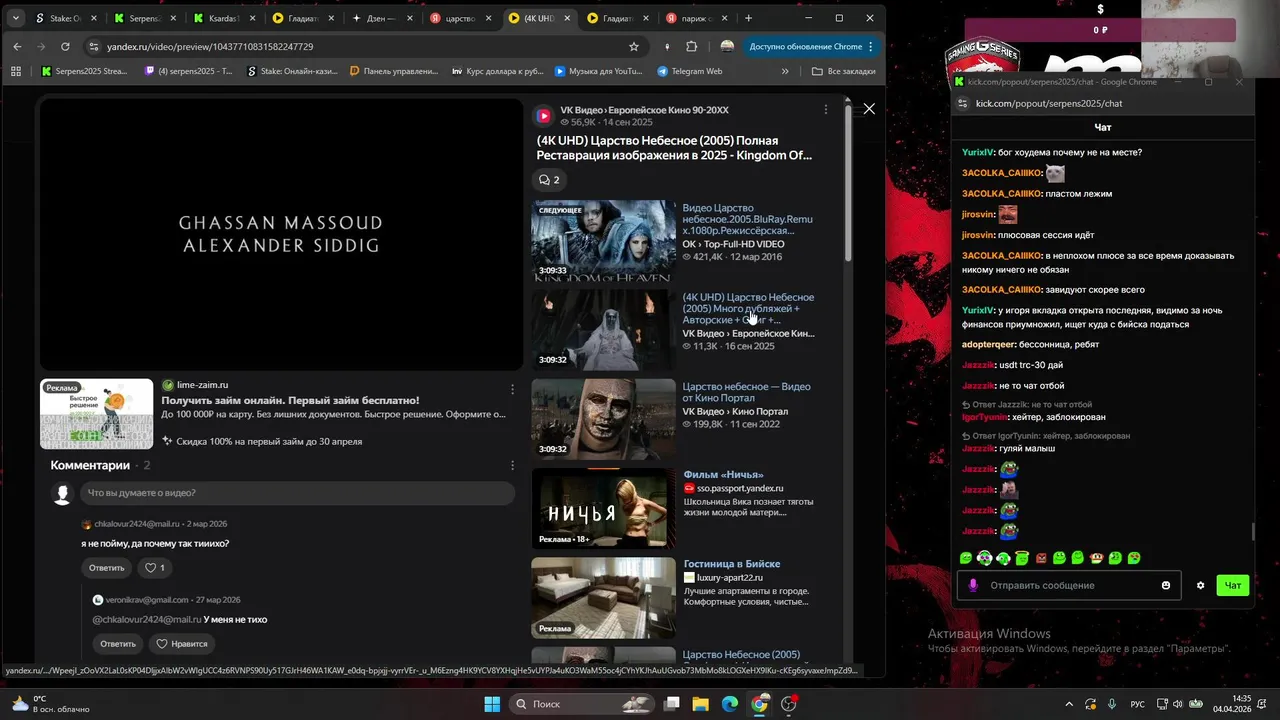The width and height of the screenshot is (1280, 720).
Task: Open VK Видео channel logo icon
Action: coord(543,116)
